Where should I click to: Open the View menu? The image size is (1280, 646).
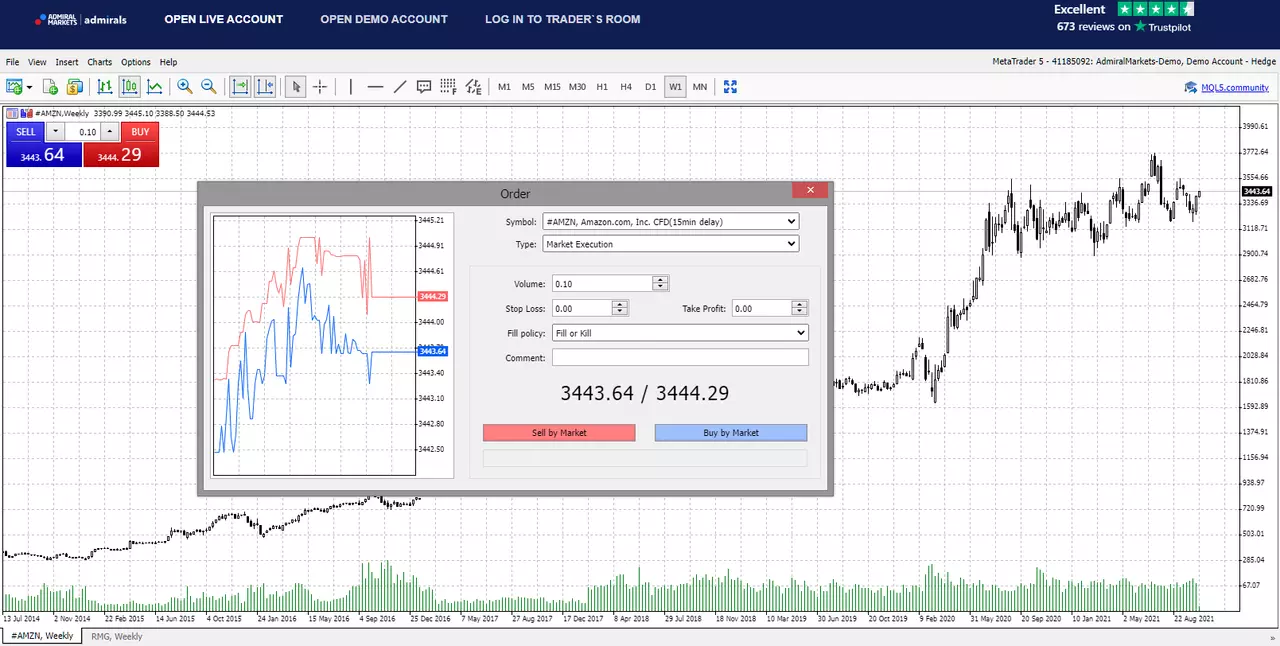point(37,62)
